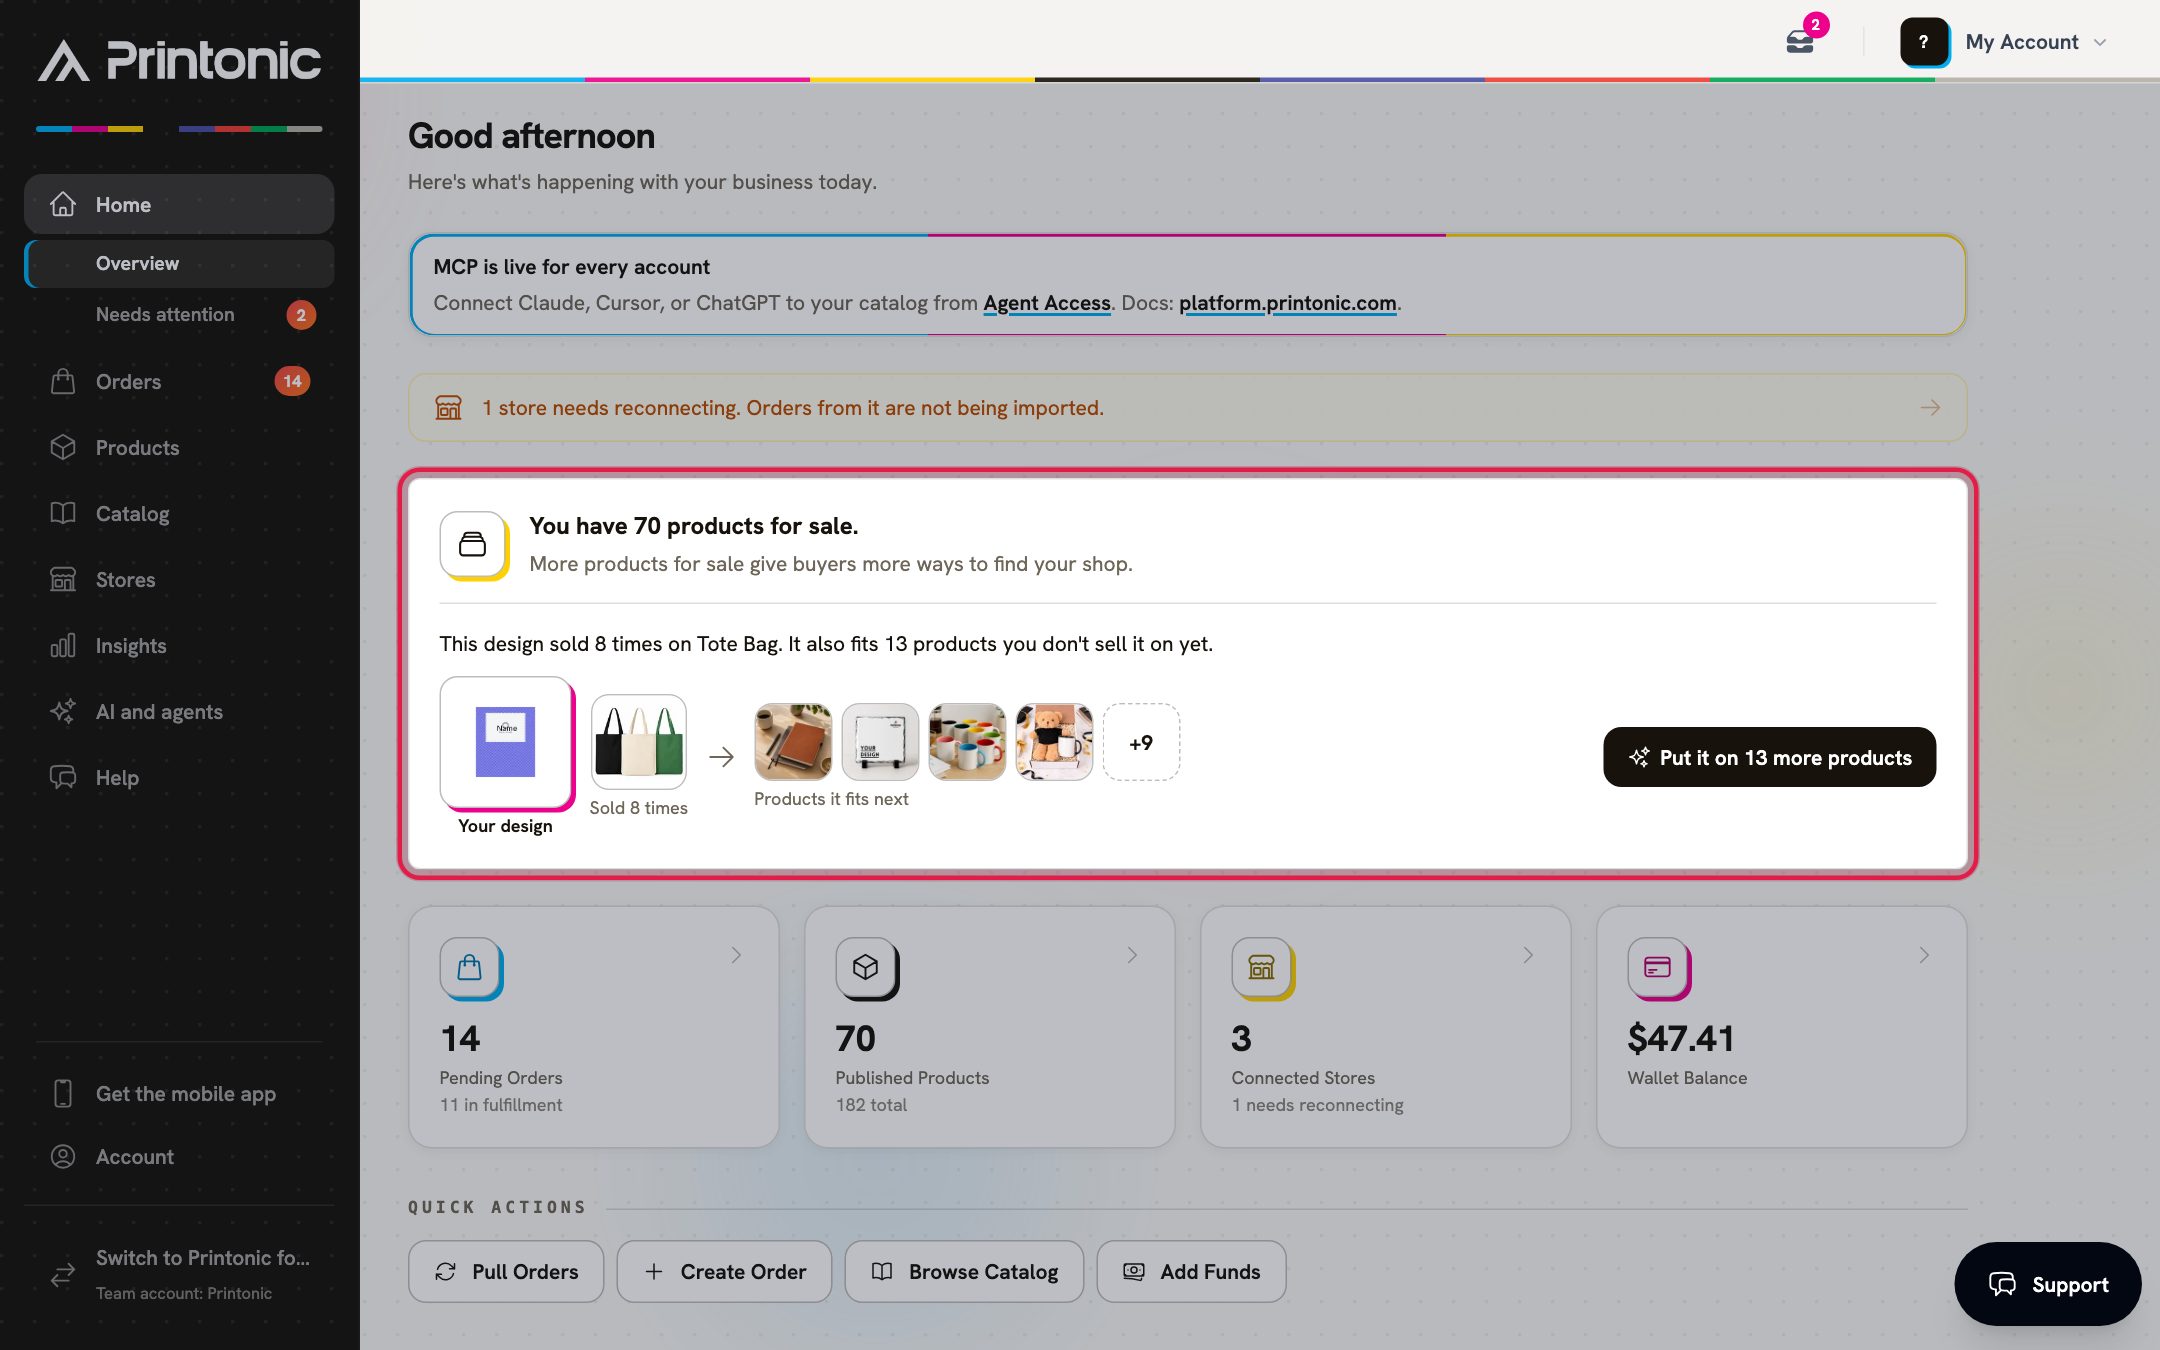Viewport: 2160px width, 1350px height.
Task: Open platform.printonic.com docs link
Action: coord(1288,303)
